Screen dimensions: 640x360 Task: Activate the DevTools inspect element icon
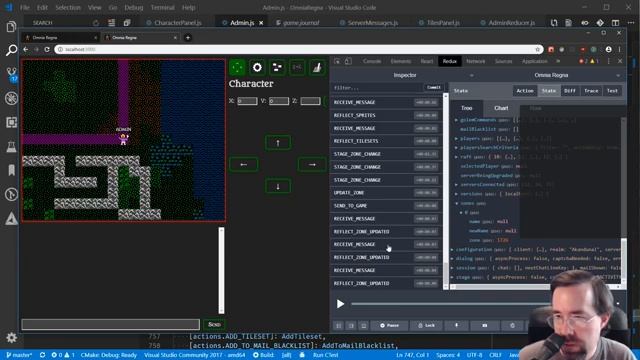(337, 61)
